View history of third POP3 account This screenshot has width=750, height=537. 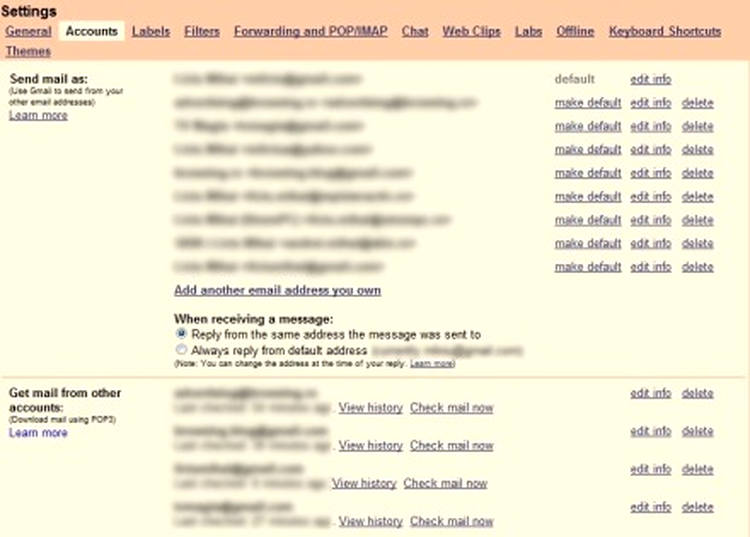364,483
